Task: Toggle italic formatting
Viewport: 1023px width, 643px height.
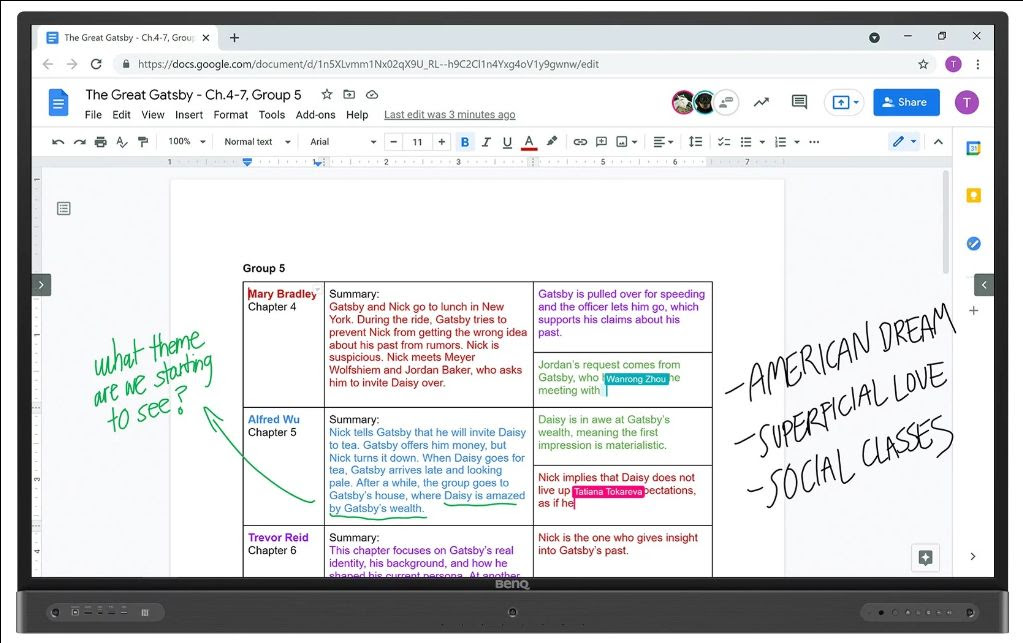Action: (486, 142)
